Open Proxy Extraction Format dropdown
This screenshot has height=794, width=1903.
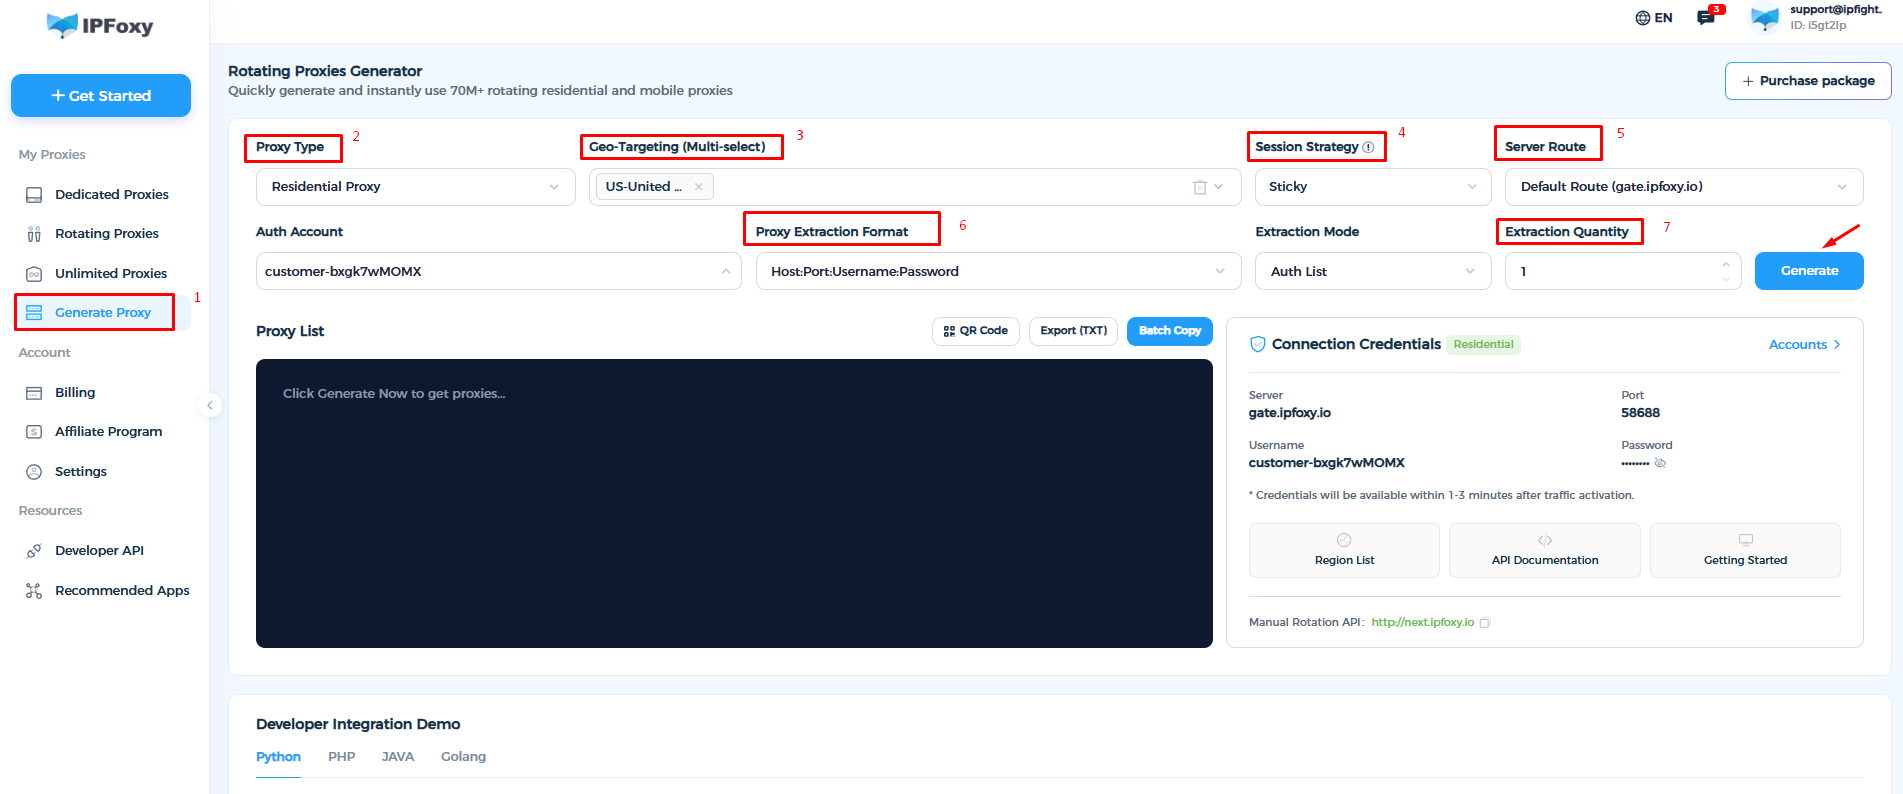(x=998, y=271)
